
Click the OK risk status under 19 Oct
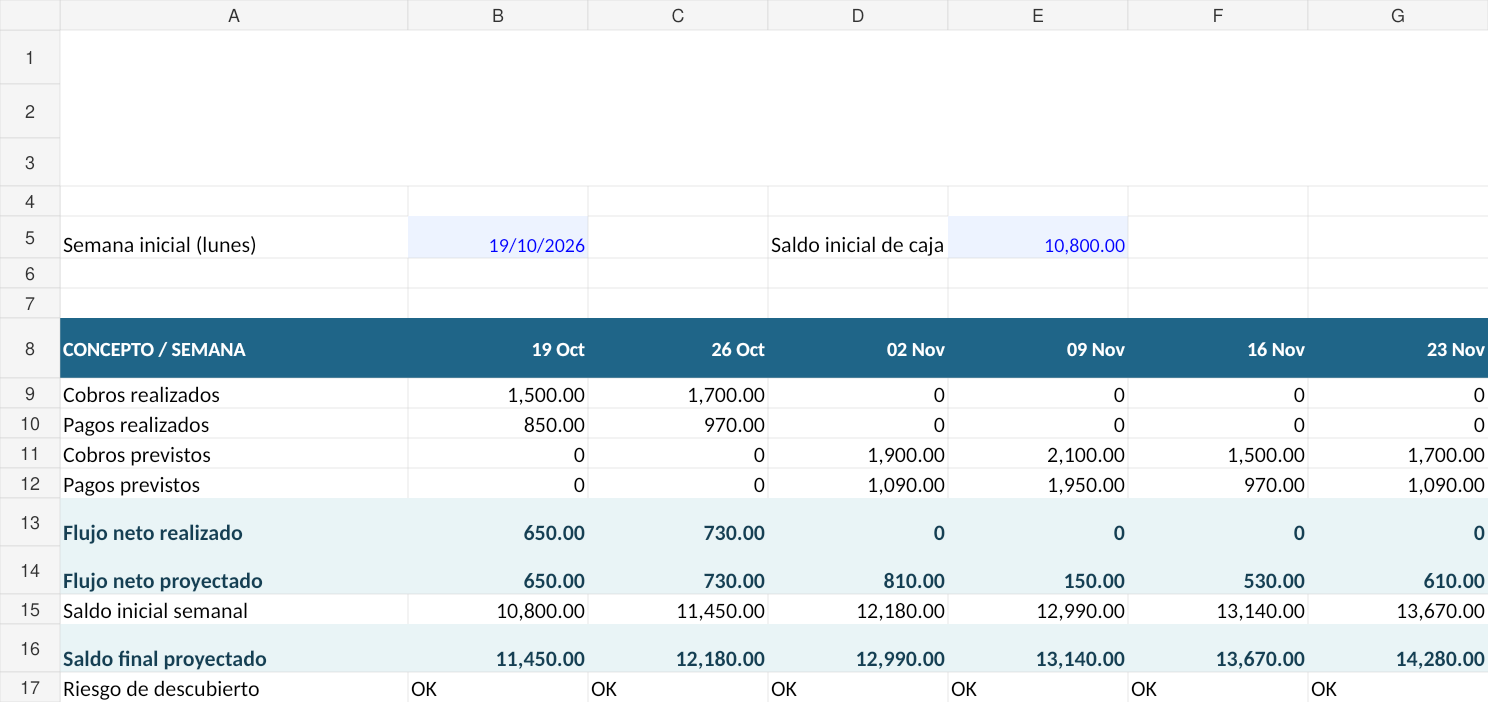pyautogui.click(x=498, y=687)
